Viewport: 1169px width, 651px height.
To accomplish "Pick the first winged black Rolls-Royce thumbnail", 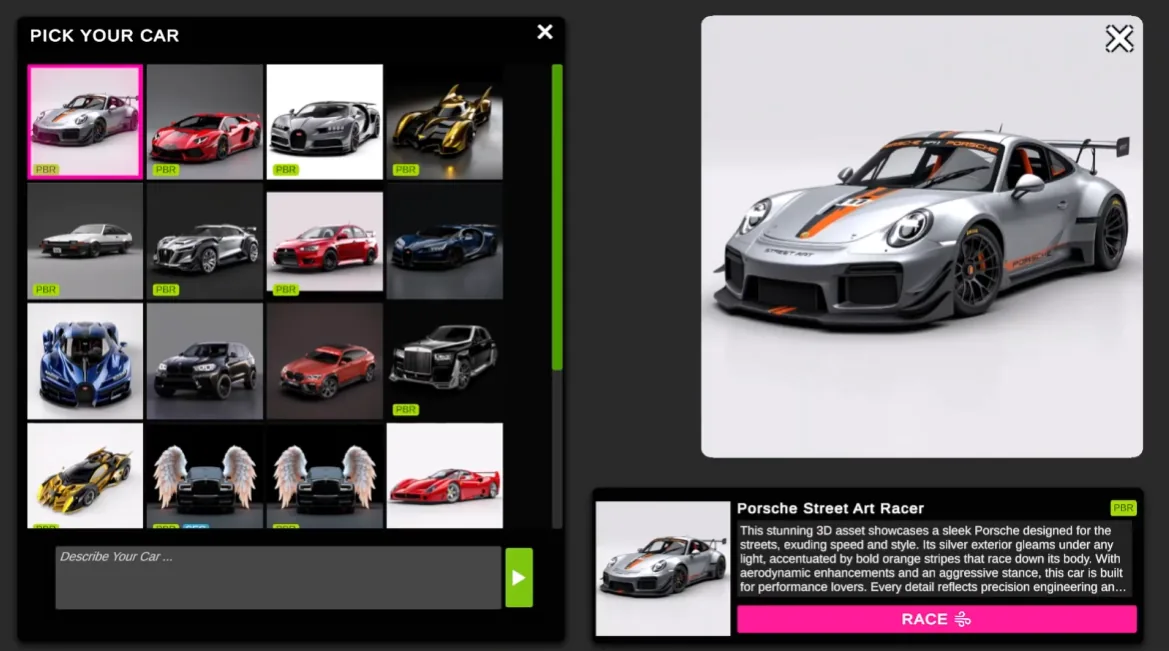I will (x=205, y=476).
